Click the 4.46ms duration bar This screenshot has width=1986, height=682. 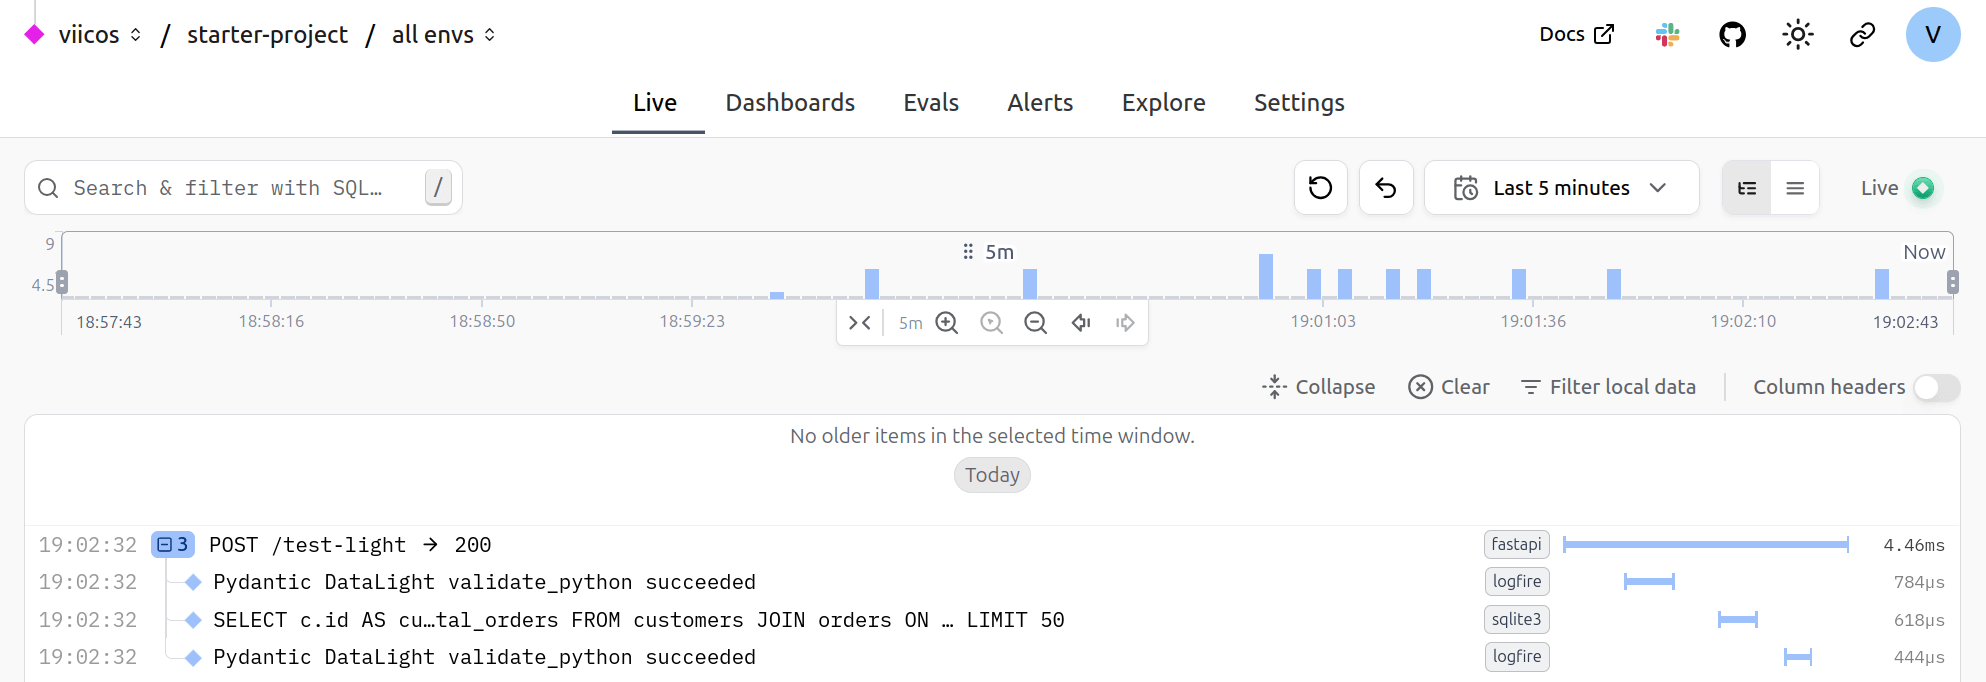click(x=1705, y=545)
